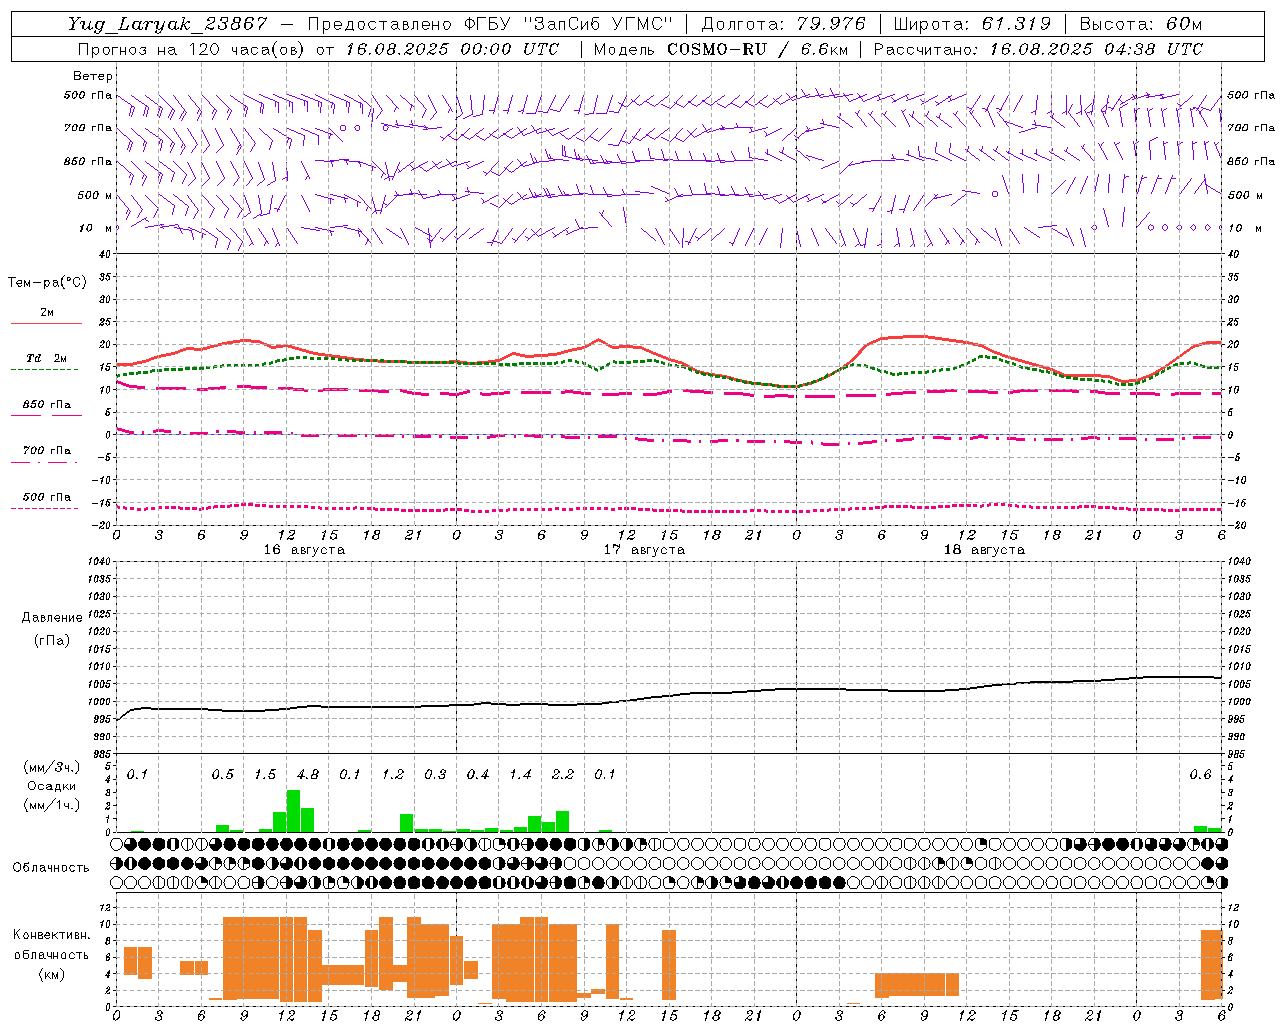Click the Осадки precipitation label
Image resolution: width=1280 pixels, height=1024 pixels.
[52, 786]
